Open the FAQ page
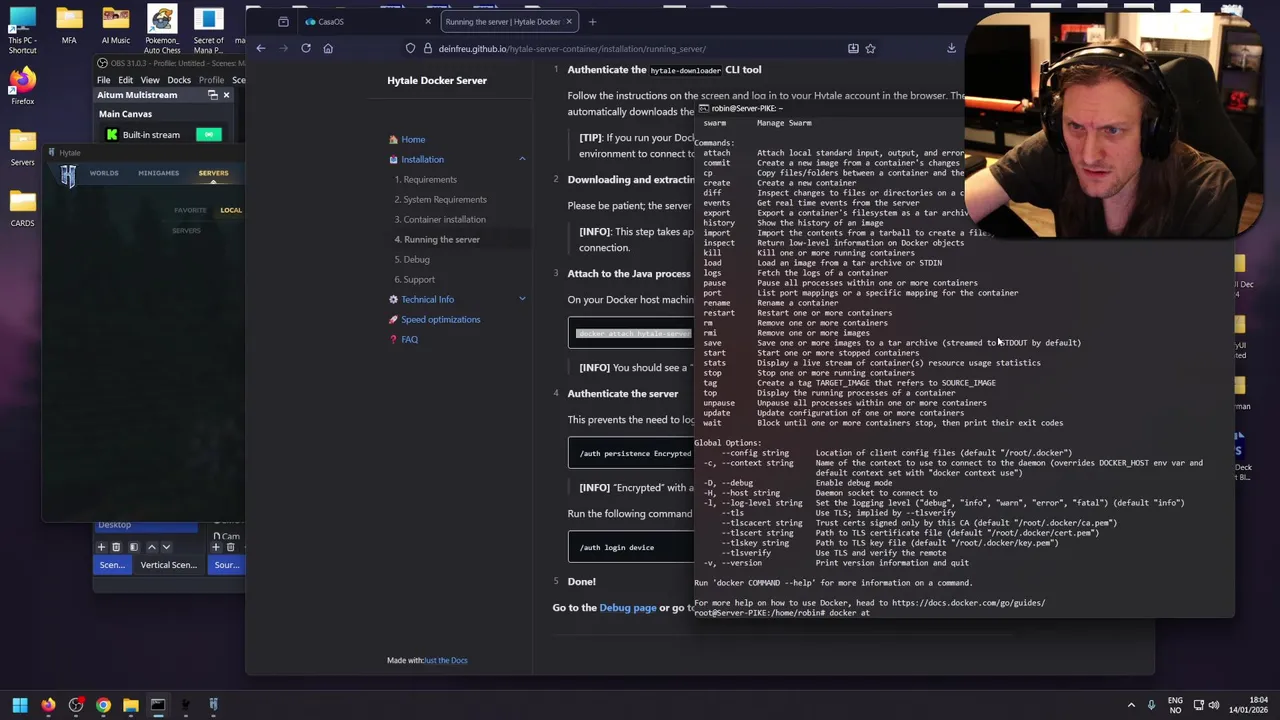1280x720 pixels. click(x=409, y=339)
